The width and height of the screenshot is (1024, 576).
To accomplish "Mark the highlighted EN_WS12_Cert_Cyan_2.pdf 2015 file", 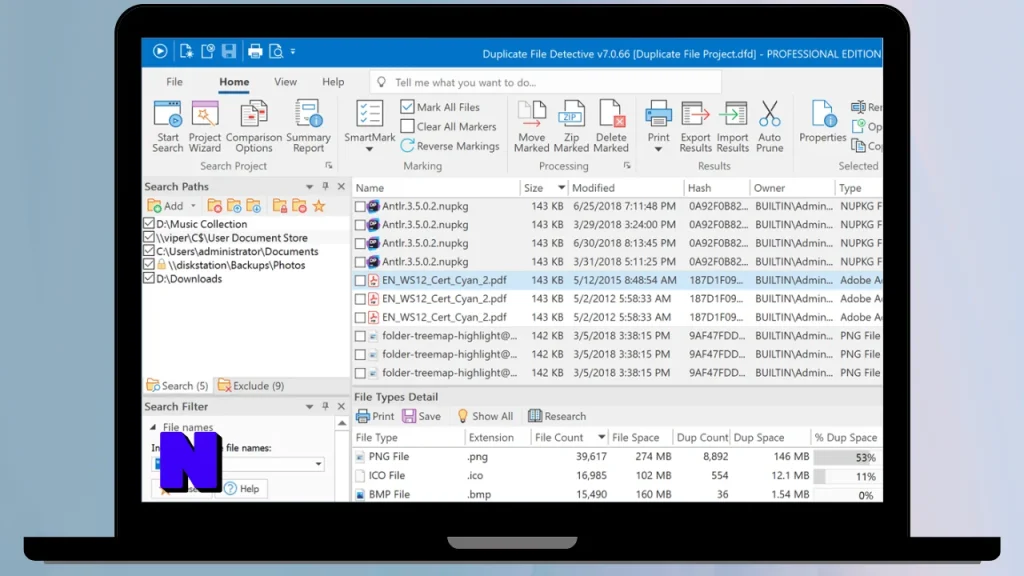I will click(x=360, y=280).
